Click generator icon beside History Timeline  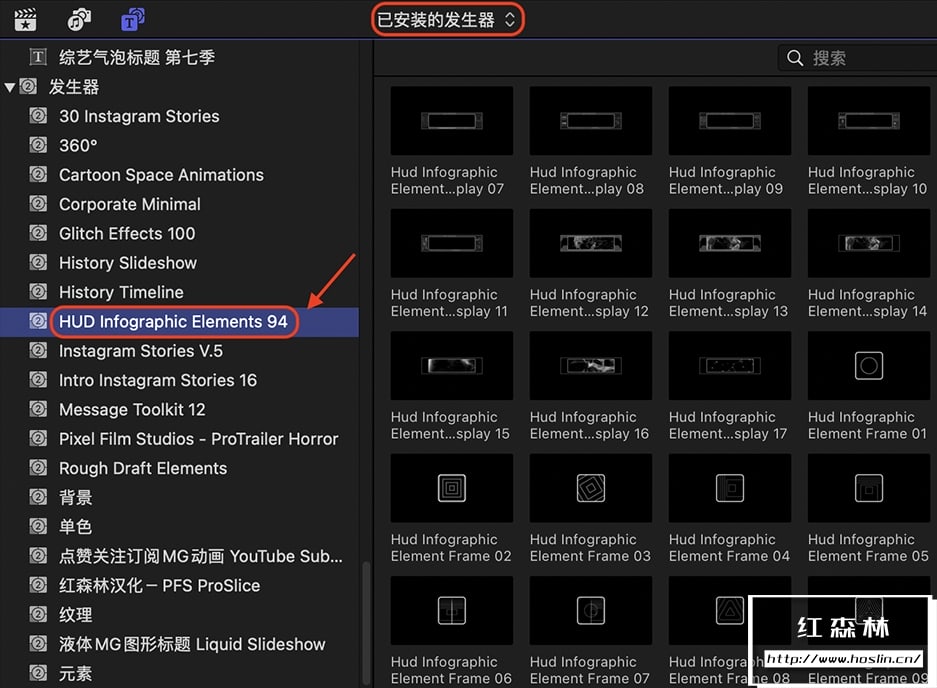tap(38, 291)
